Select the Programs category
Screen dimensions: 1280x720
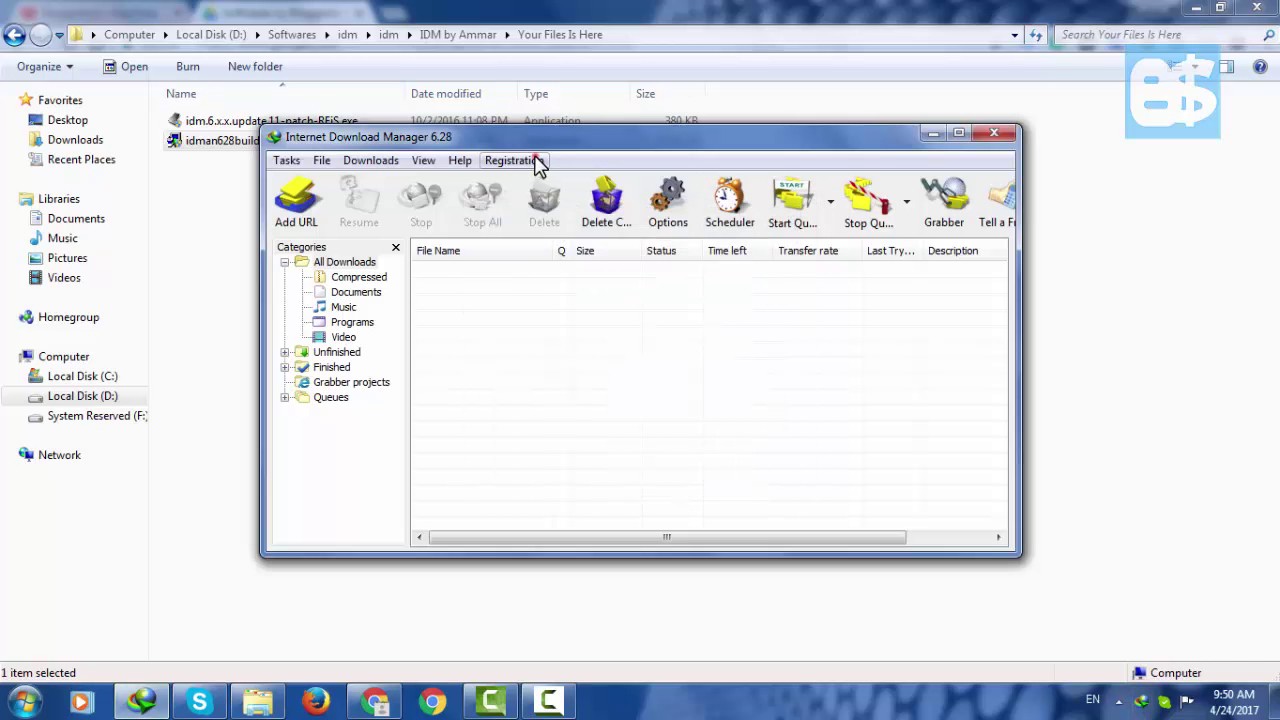tap(352, 322)
